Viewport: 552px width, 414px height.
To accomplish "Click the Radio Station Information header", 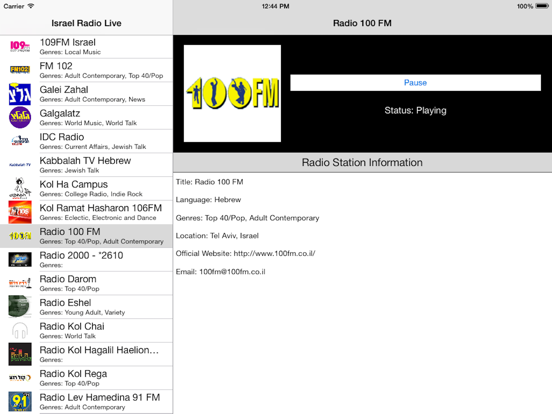I will (x=362, y=162).
